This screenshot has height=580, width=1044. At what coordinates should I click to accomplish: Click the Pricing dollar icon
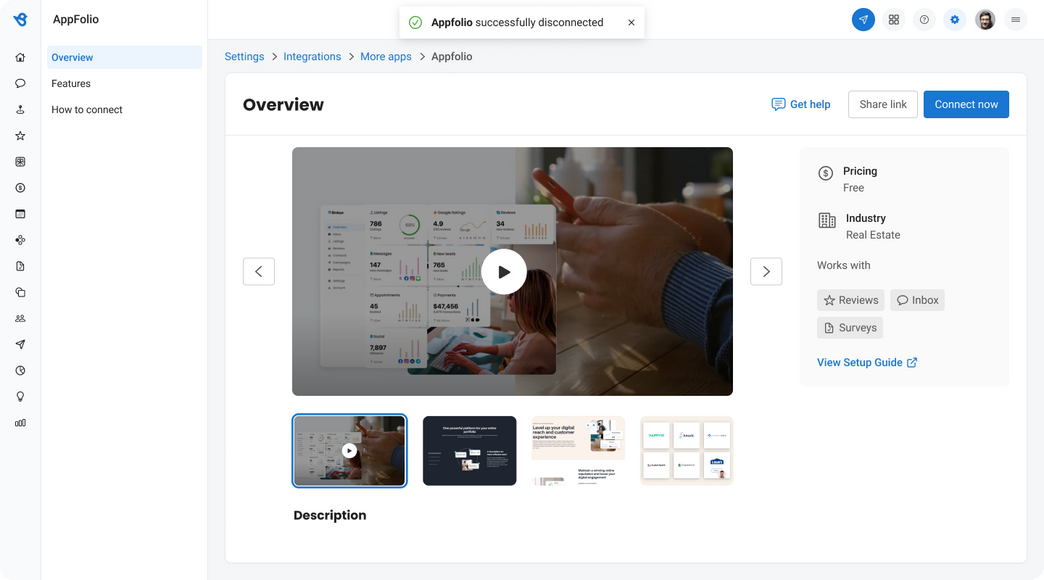pyautogui.click(x=826, y=174)
